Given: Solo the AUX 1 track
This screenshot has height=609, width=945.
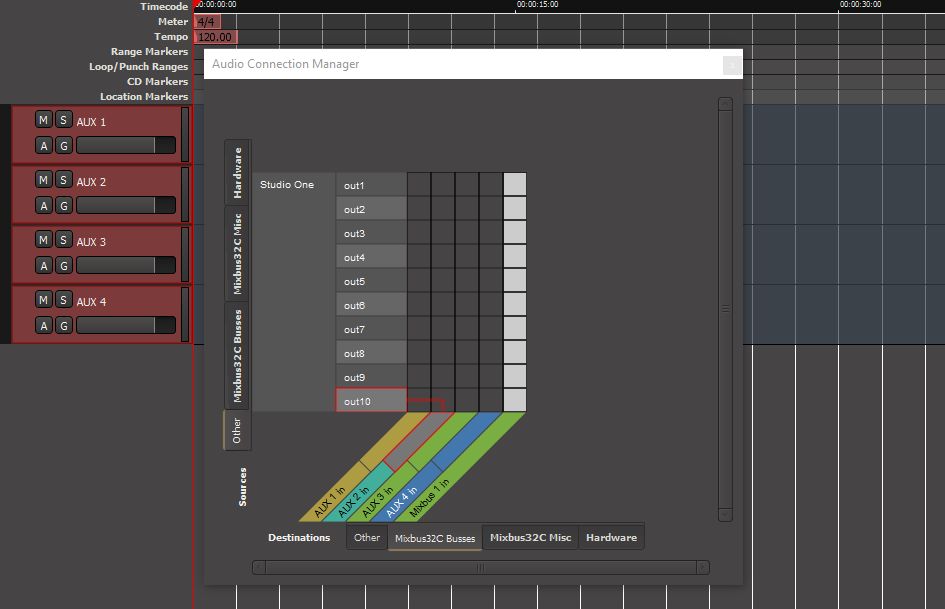Looking at the screenshot, I should click(63, 120).
